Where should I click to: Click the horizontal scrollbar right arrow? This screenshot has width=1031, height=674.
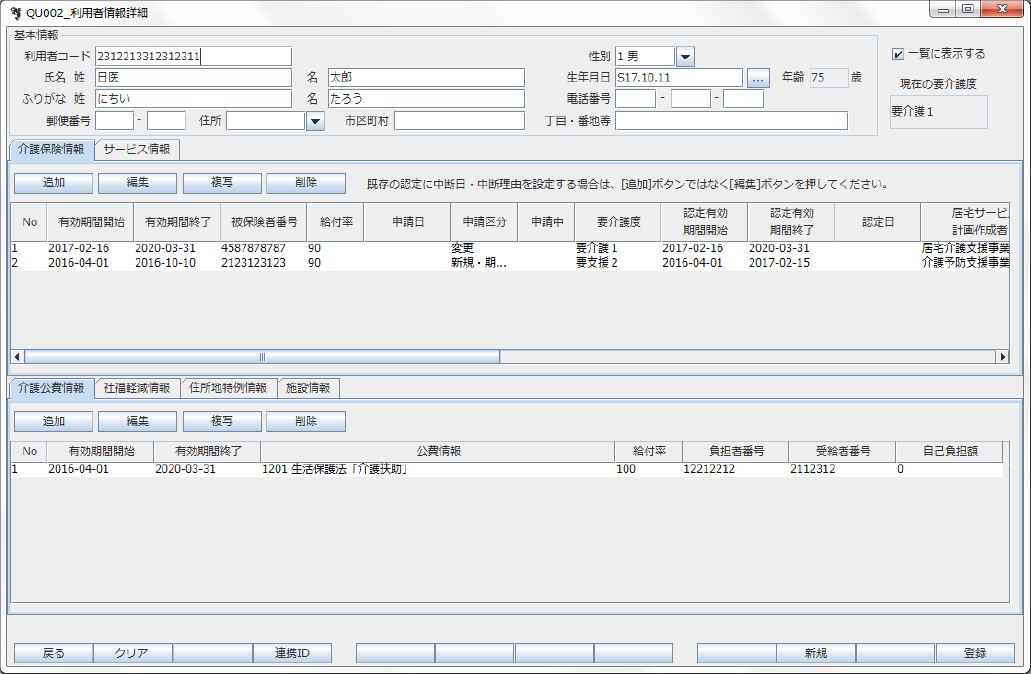click(x=1002, y=356)
